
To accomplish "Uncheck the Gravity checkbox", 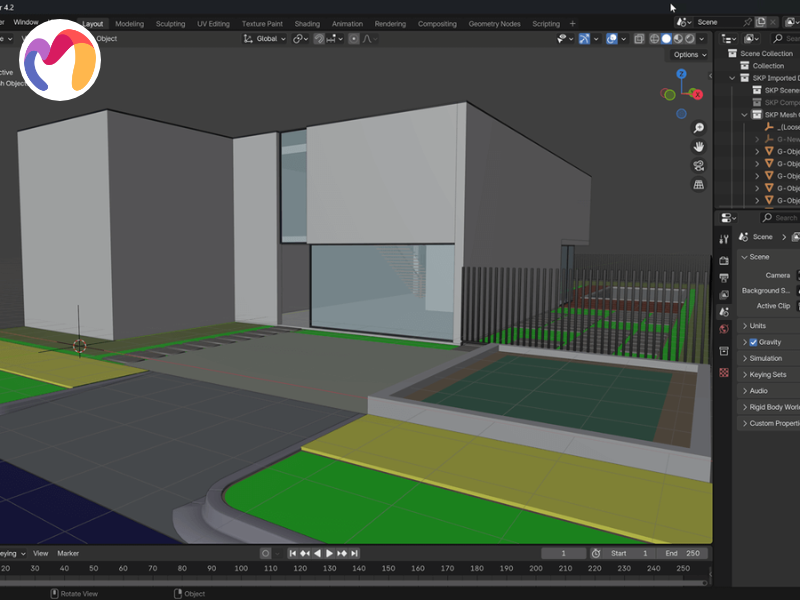I will pos(753,342).
